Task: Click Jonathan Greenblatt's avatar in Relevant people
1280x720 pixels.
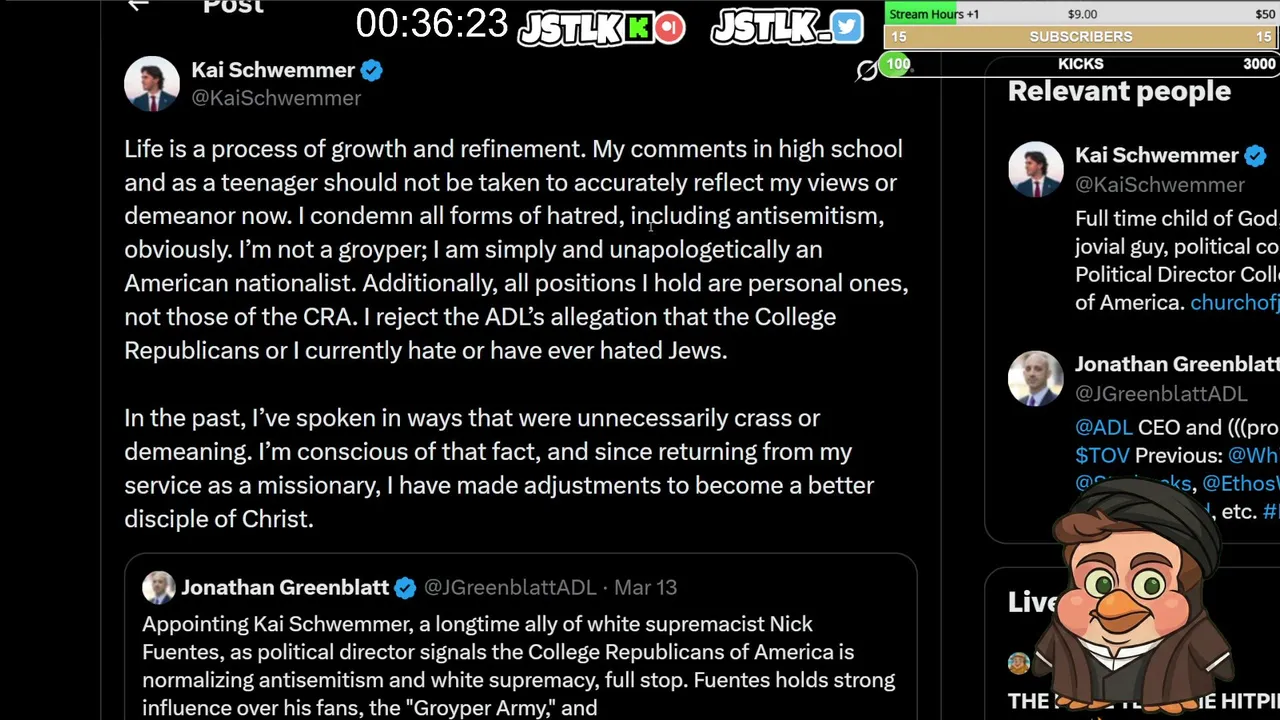Action: (x=1035, y=378)
